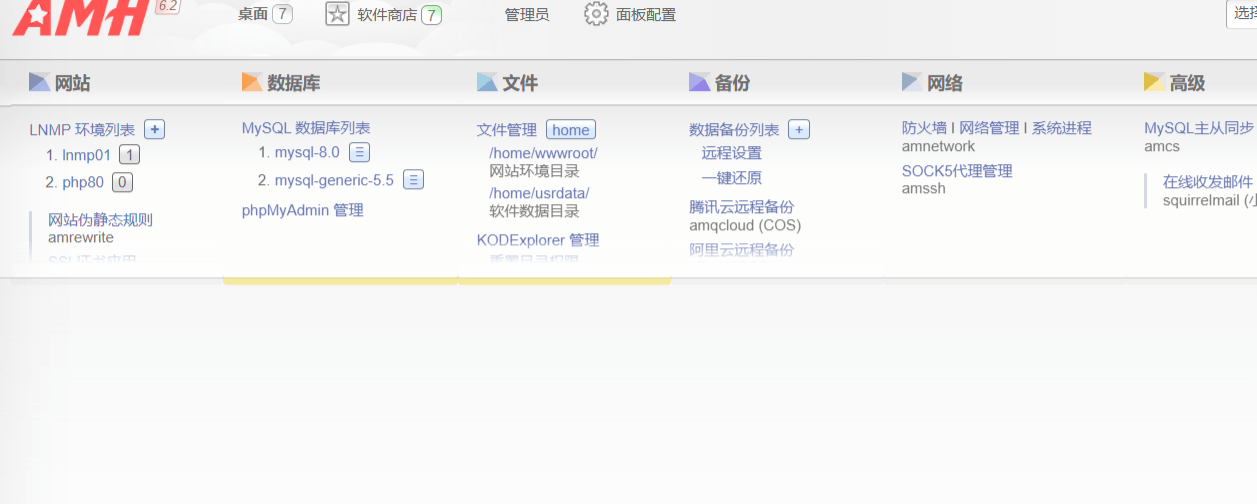The image size is (1257, 504).
Task: Click the 数据库 category flag icon
Action: pyautogui.click(x=252, y=82)
